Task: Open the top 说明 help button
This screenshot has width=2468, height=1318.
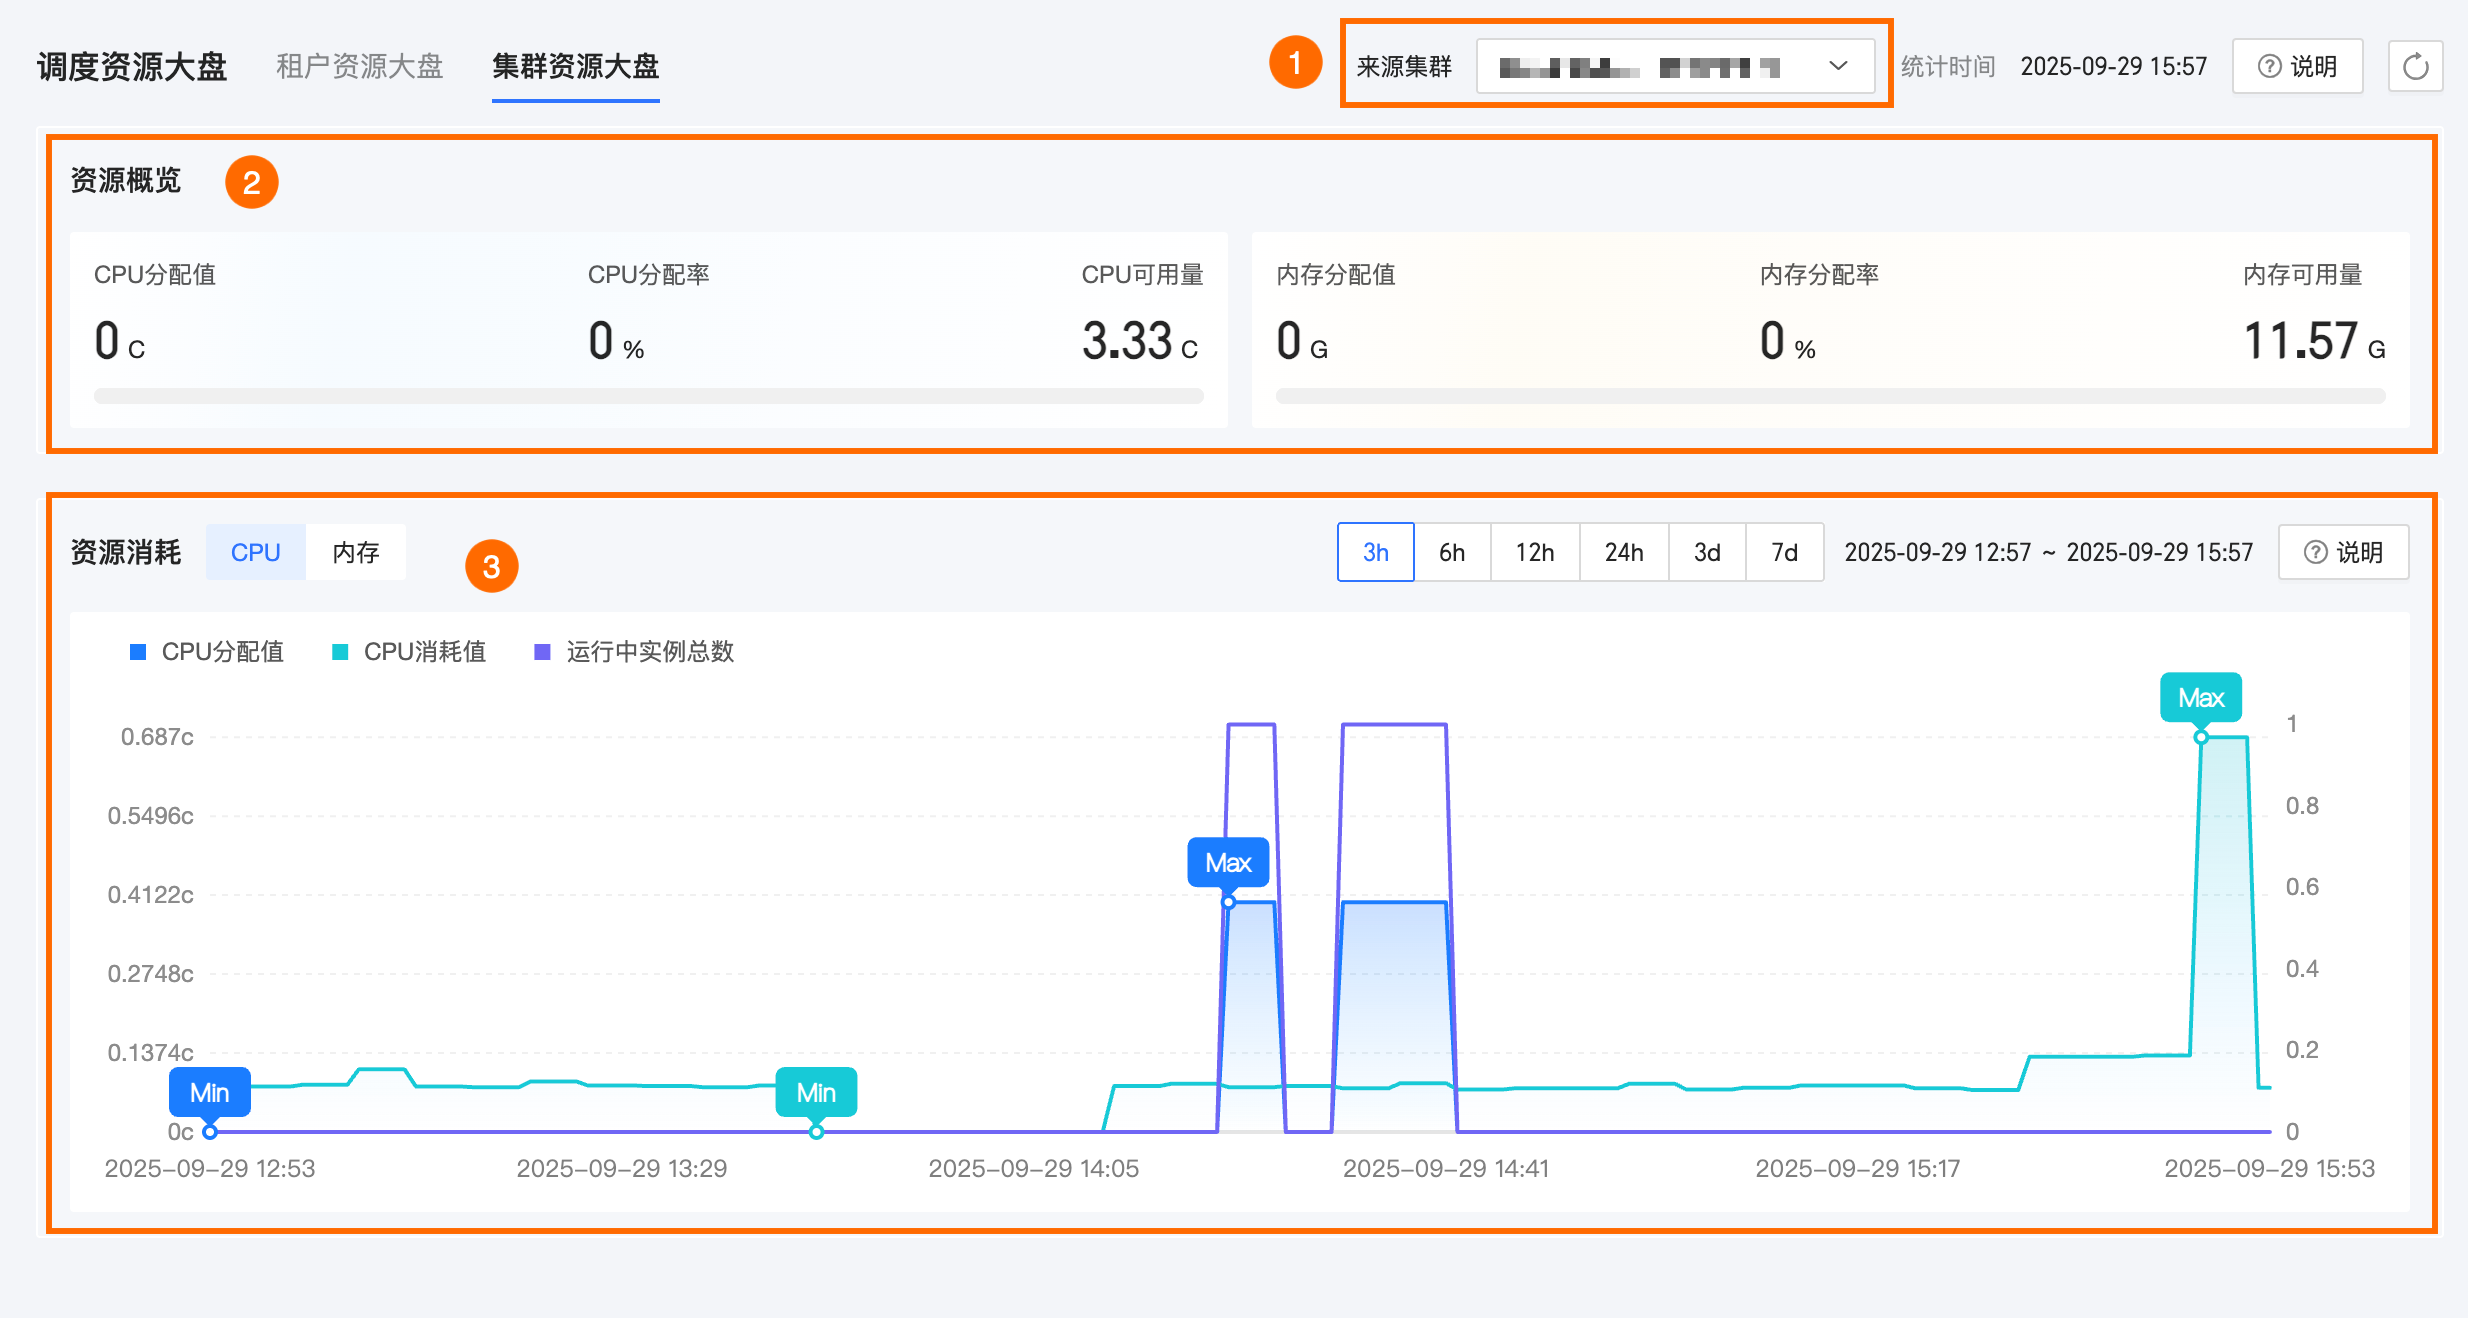Action: click(2297, 67)
